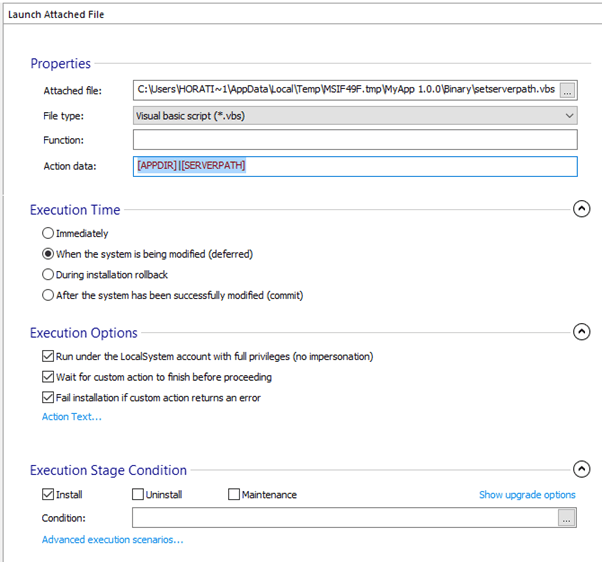602x562 pixels.
Task: Open the File type dropdown
Action: pyautogui.click(x=355, y=116)
